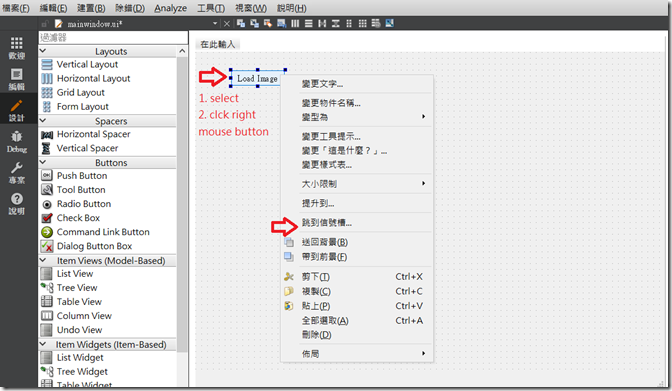Open the 編輯(E) menu

[53, 8]
